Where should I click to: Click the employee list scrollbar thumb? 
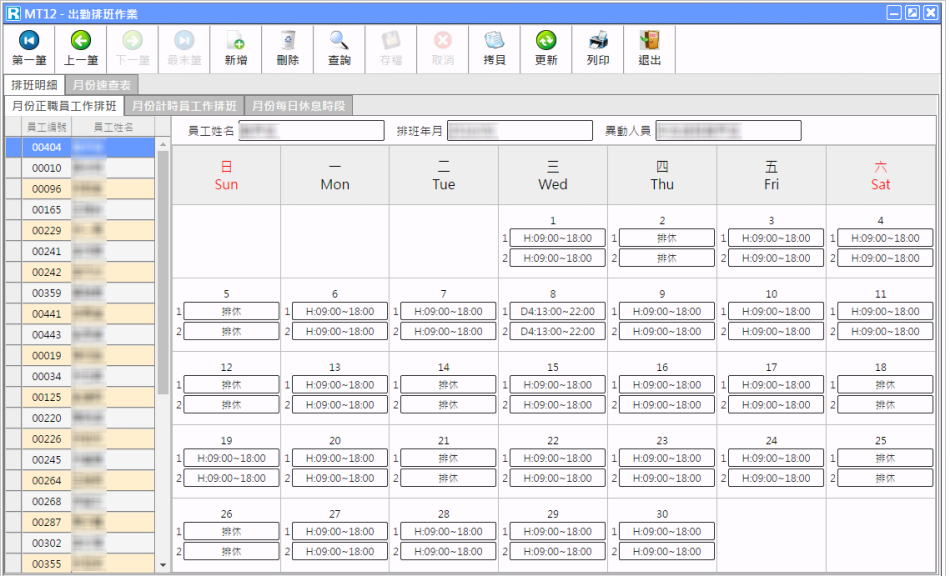pyautogui.click(x=162, y=273)
